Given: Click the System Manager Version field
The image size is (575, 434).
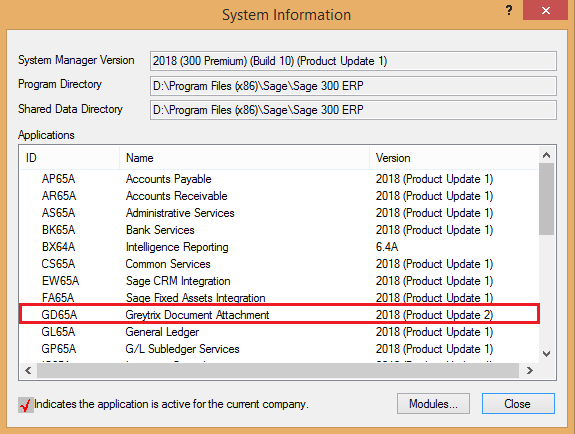Looking at the screenshot, I should 353,61.
